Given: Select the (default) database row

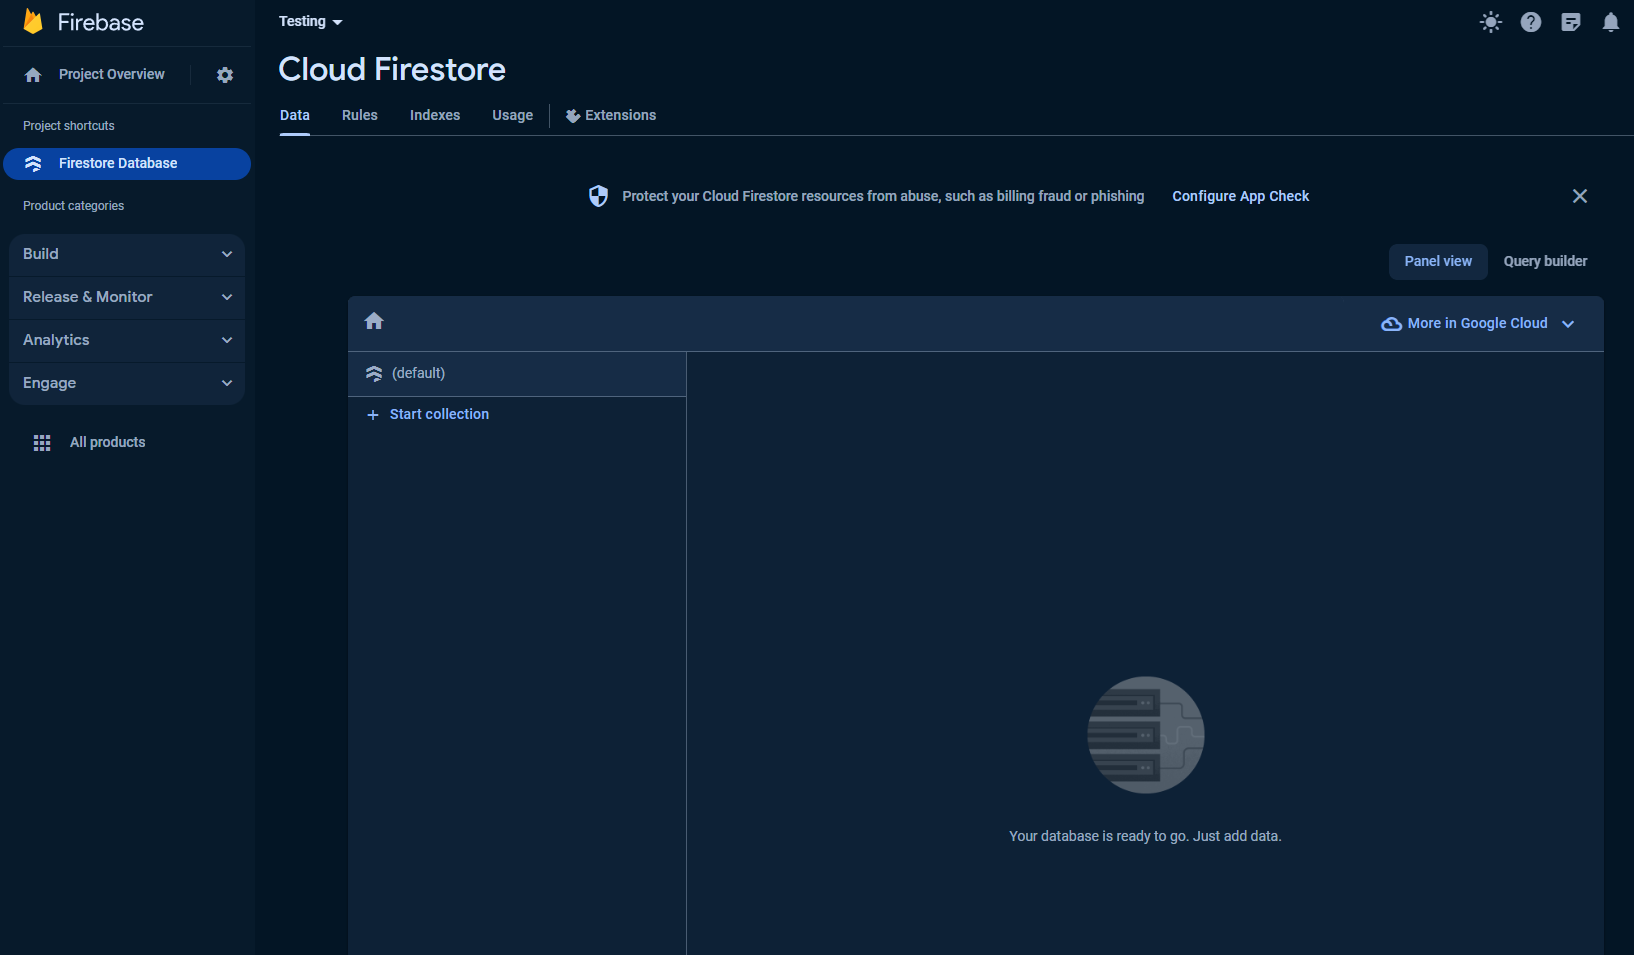Looking at the screenshot, I should [517, 374].
